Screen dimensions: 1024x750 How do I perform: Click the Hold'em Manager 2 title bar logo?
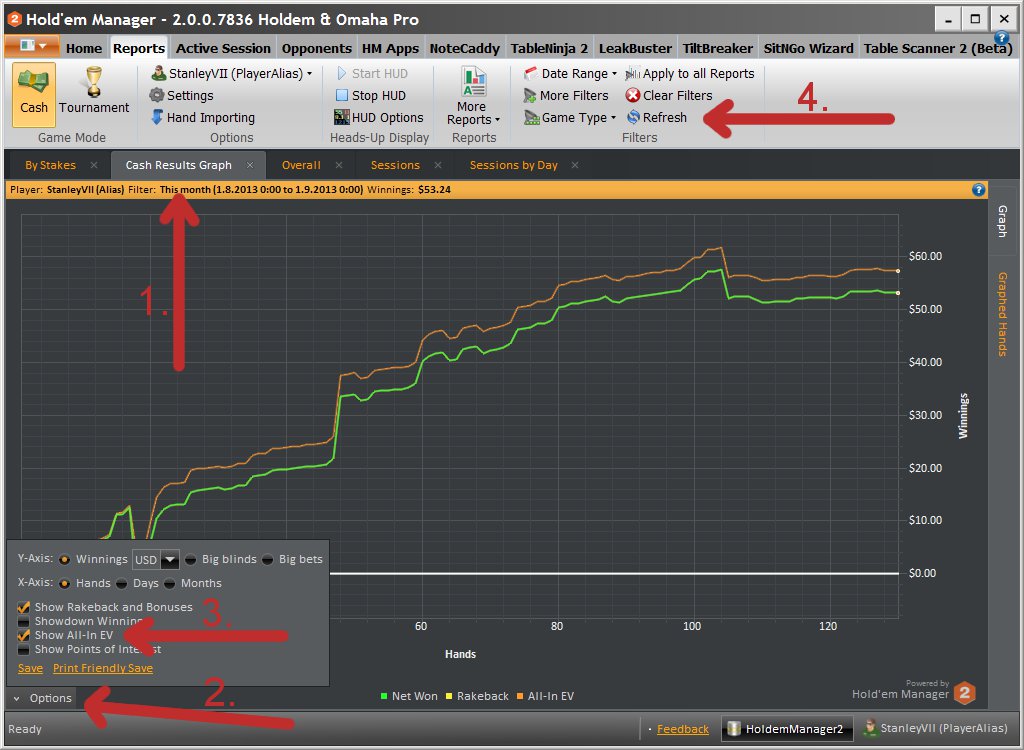click(x=14, y=19)
